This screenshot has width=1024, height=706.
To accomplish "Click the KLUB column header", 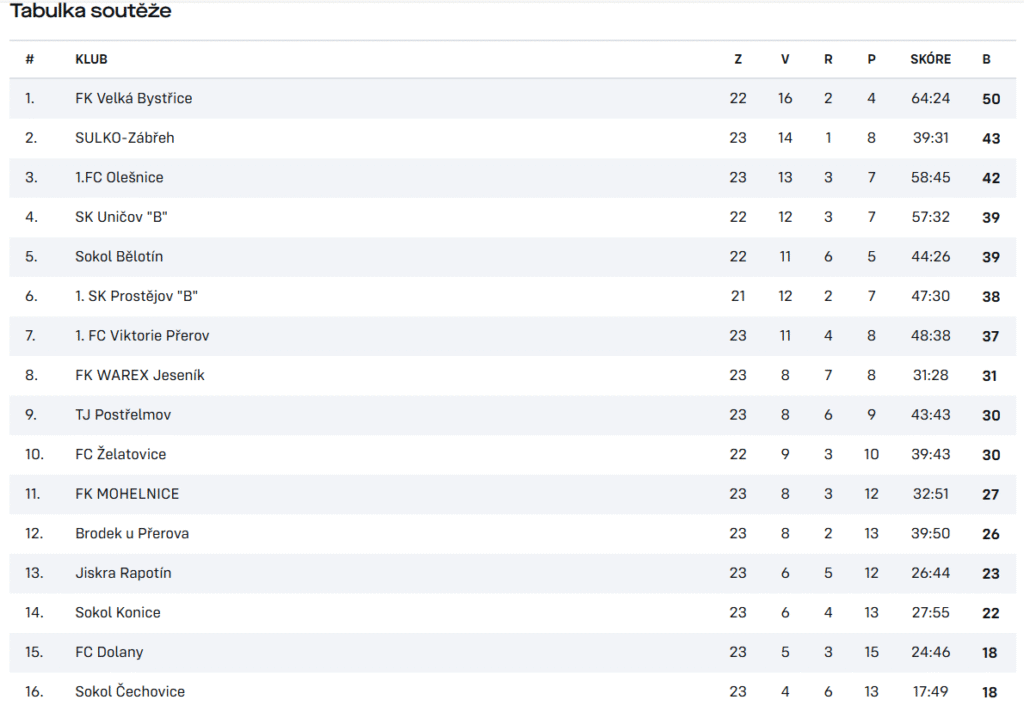I will pyautogui.click(x=91, y=59).
